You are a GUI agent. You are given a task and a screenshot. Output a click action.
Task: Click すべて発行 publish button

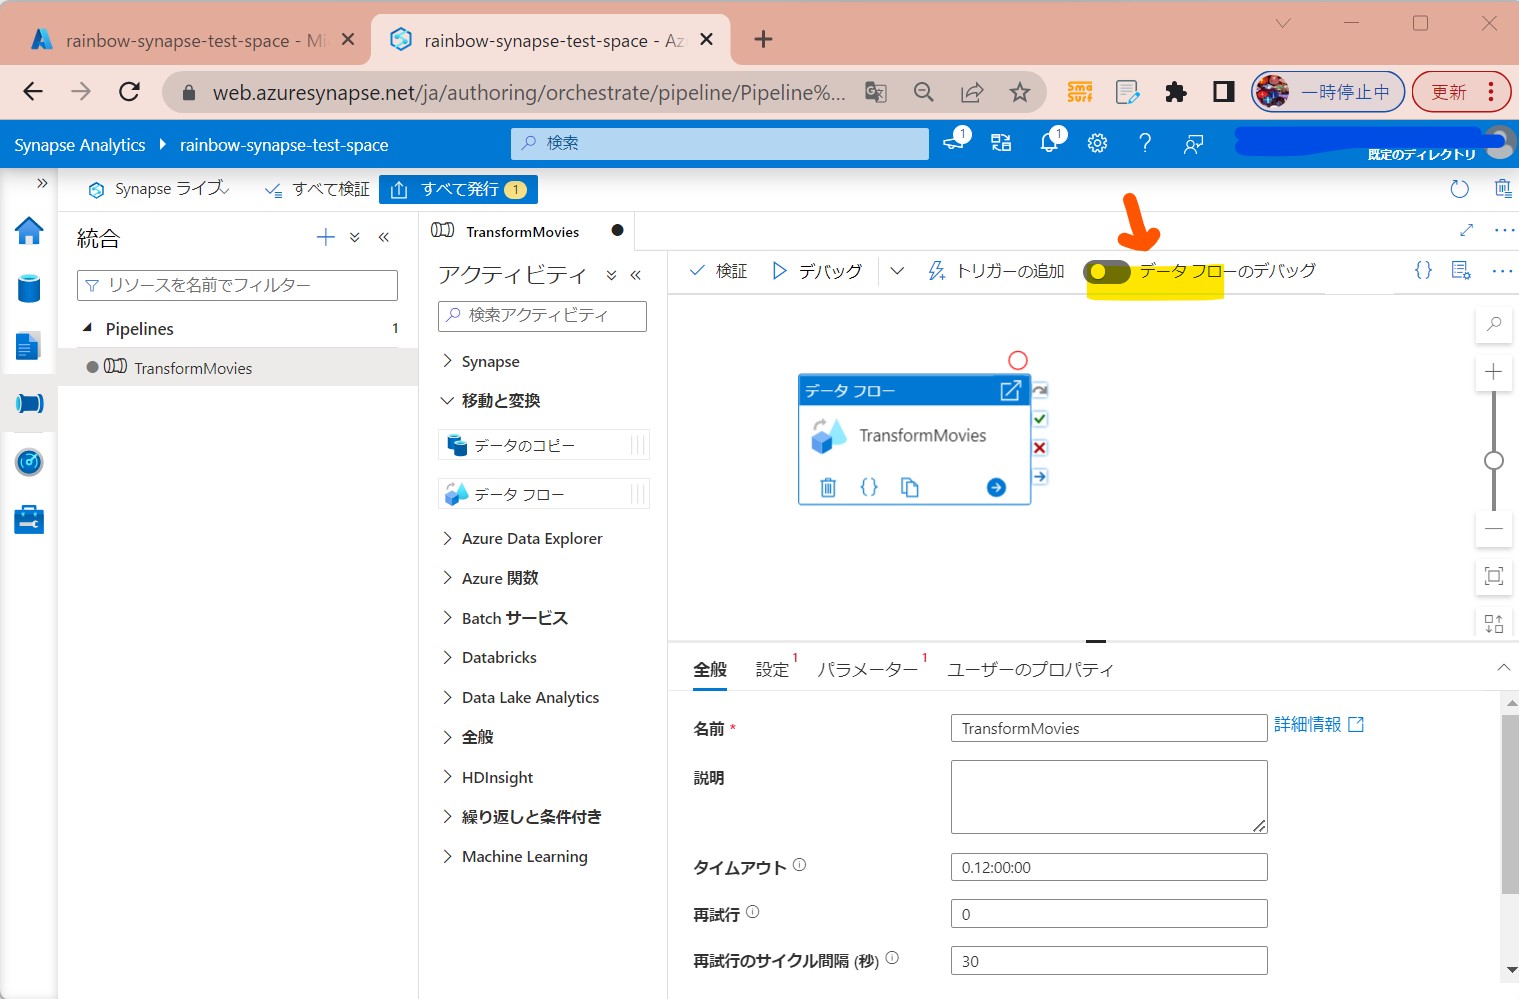(458, 189)
